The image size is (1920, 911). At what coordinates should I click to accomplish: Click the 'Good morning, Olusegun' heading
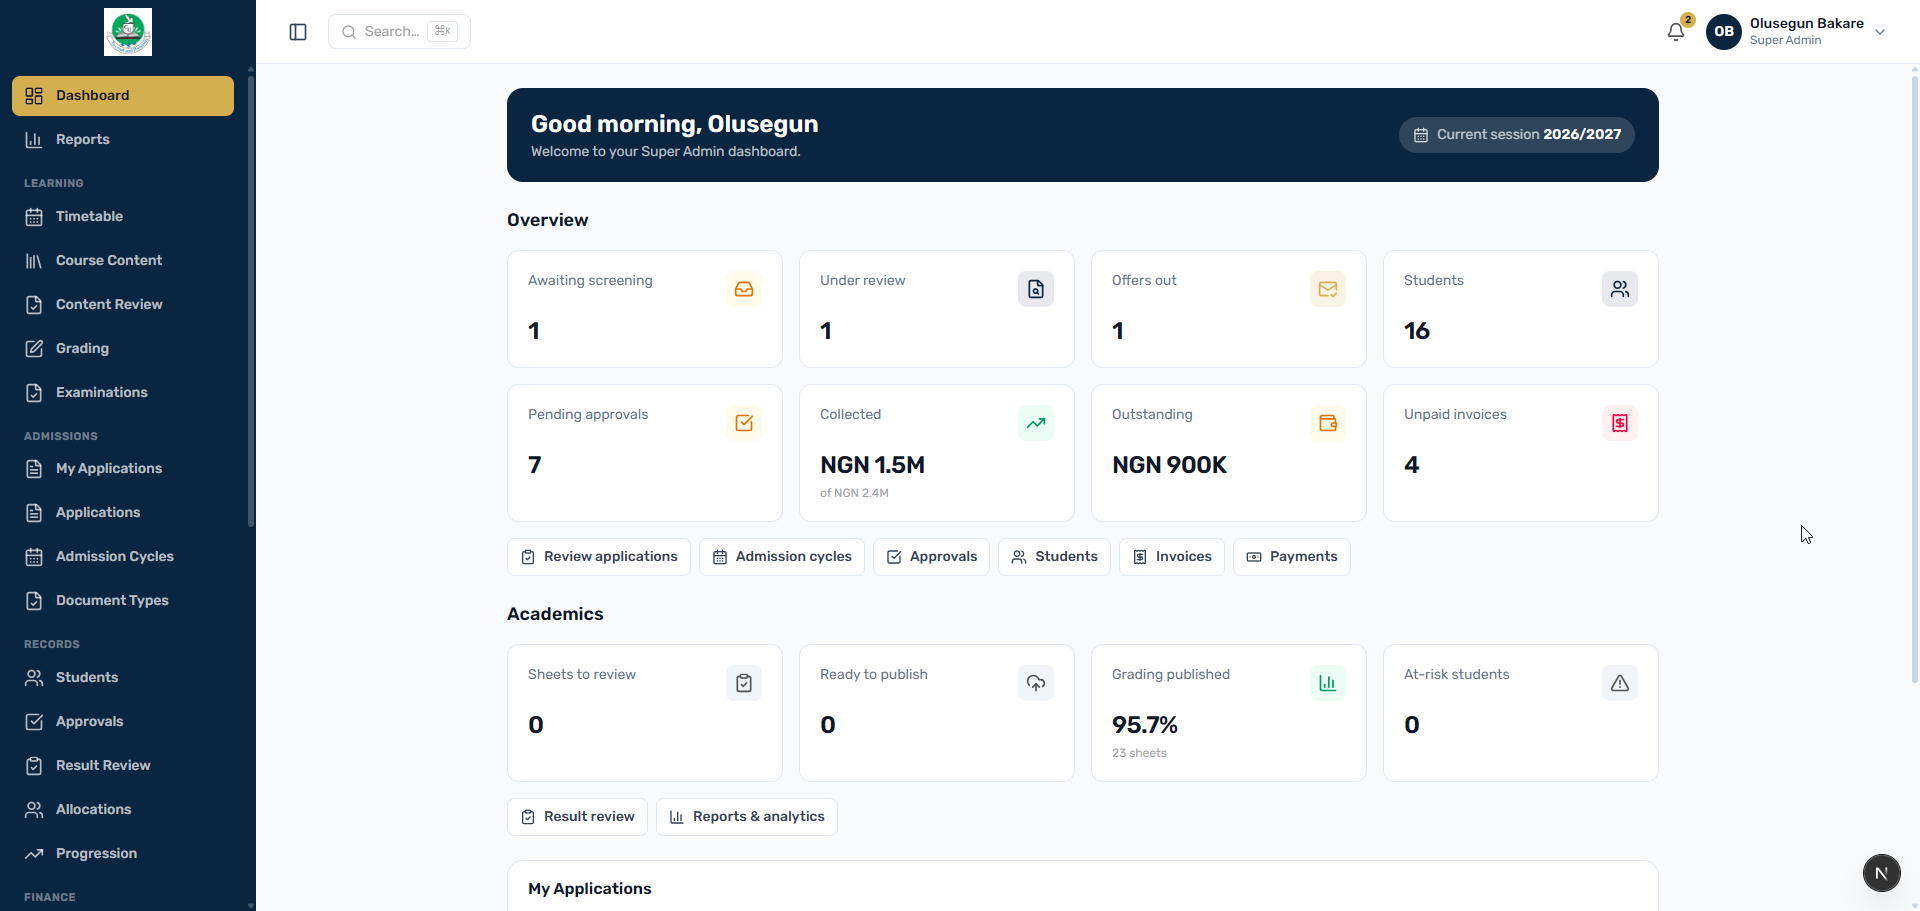(x=675, y=124)
